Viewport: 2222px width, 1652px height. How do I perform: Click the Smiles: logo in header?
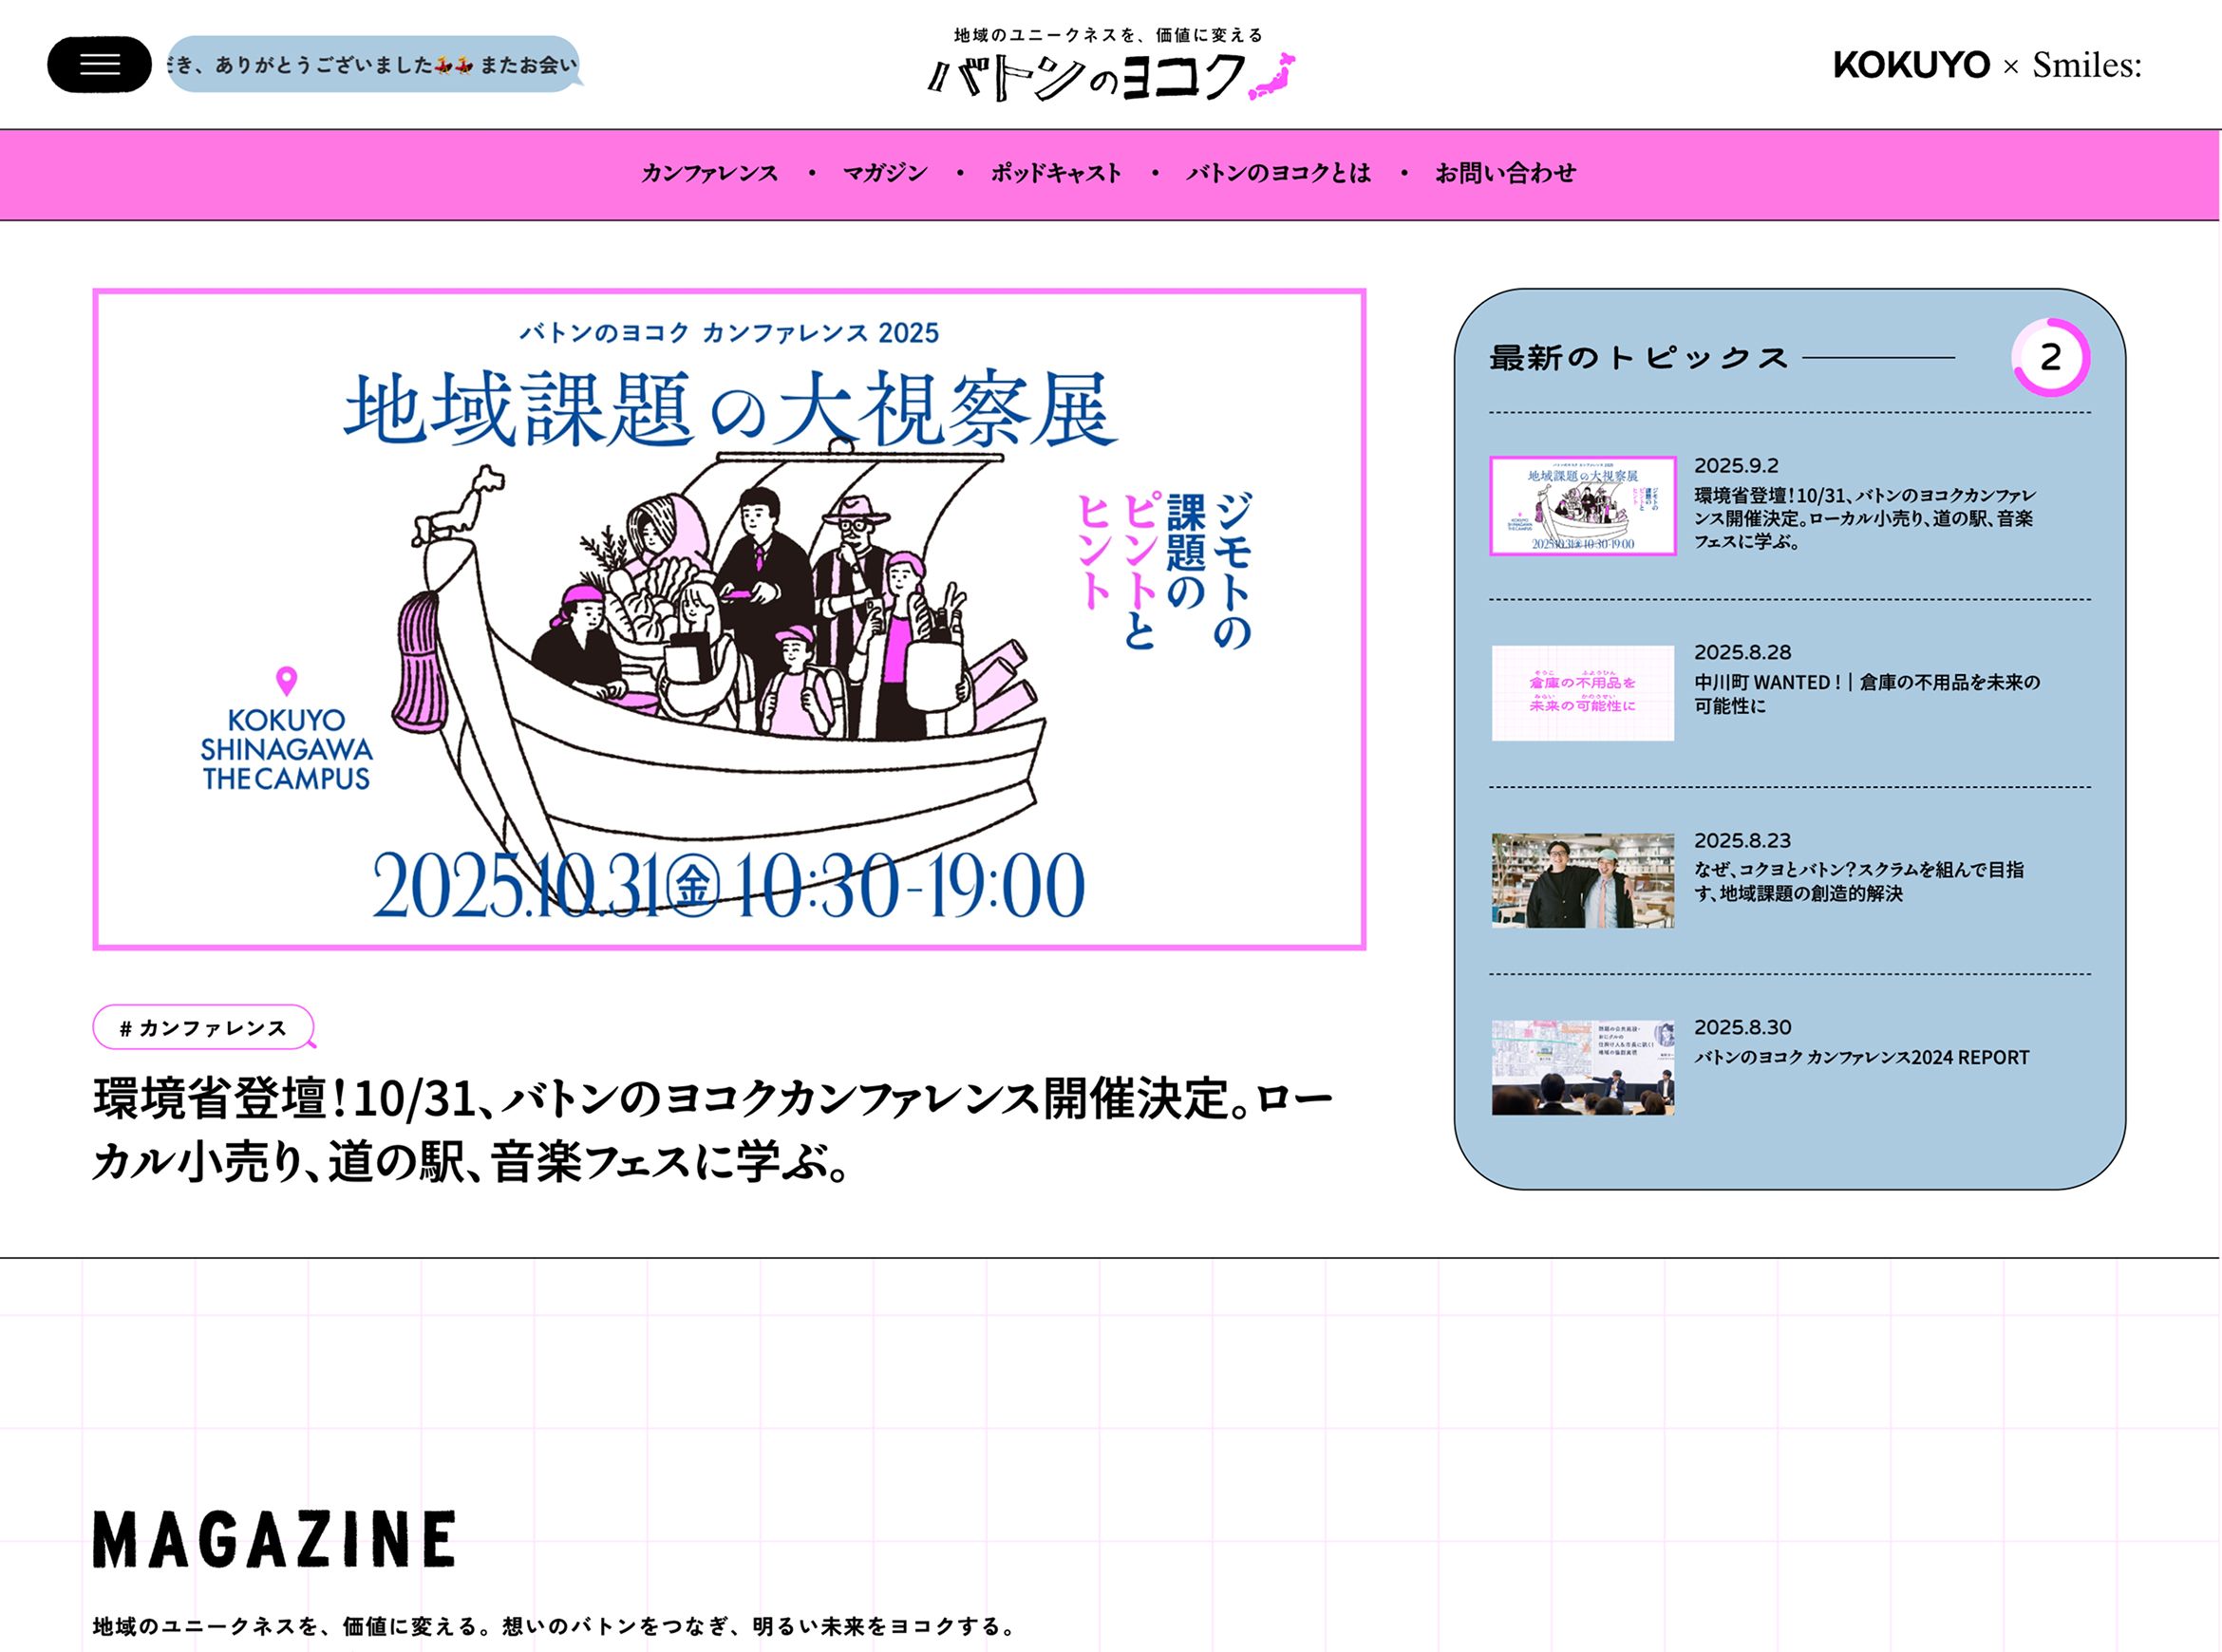pos(2086,65)
